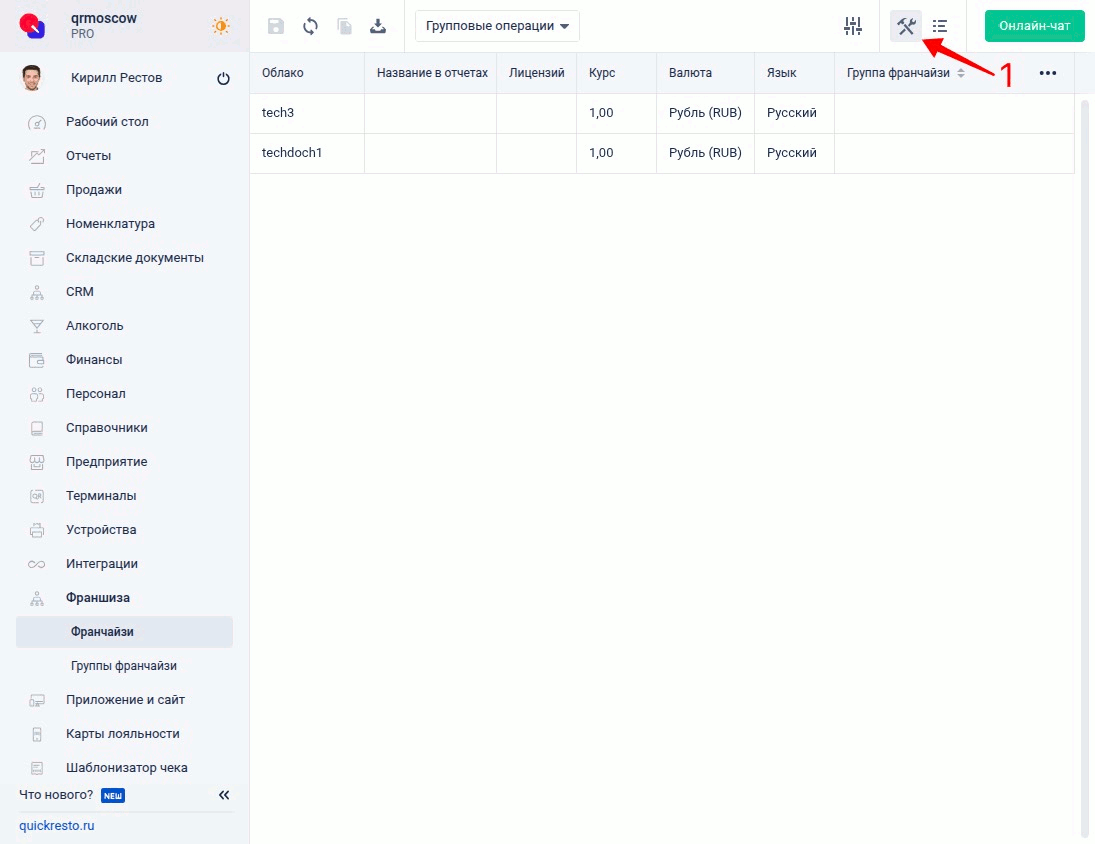The height and width of the screenshot is (844, 1095).
Task: Toggle the sun theme switch icon
Action: 221,26
